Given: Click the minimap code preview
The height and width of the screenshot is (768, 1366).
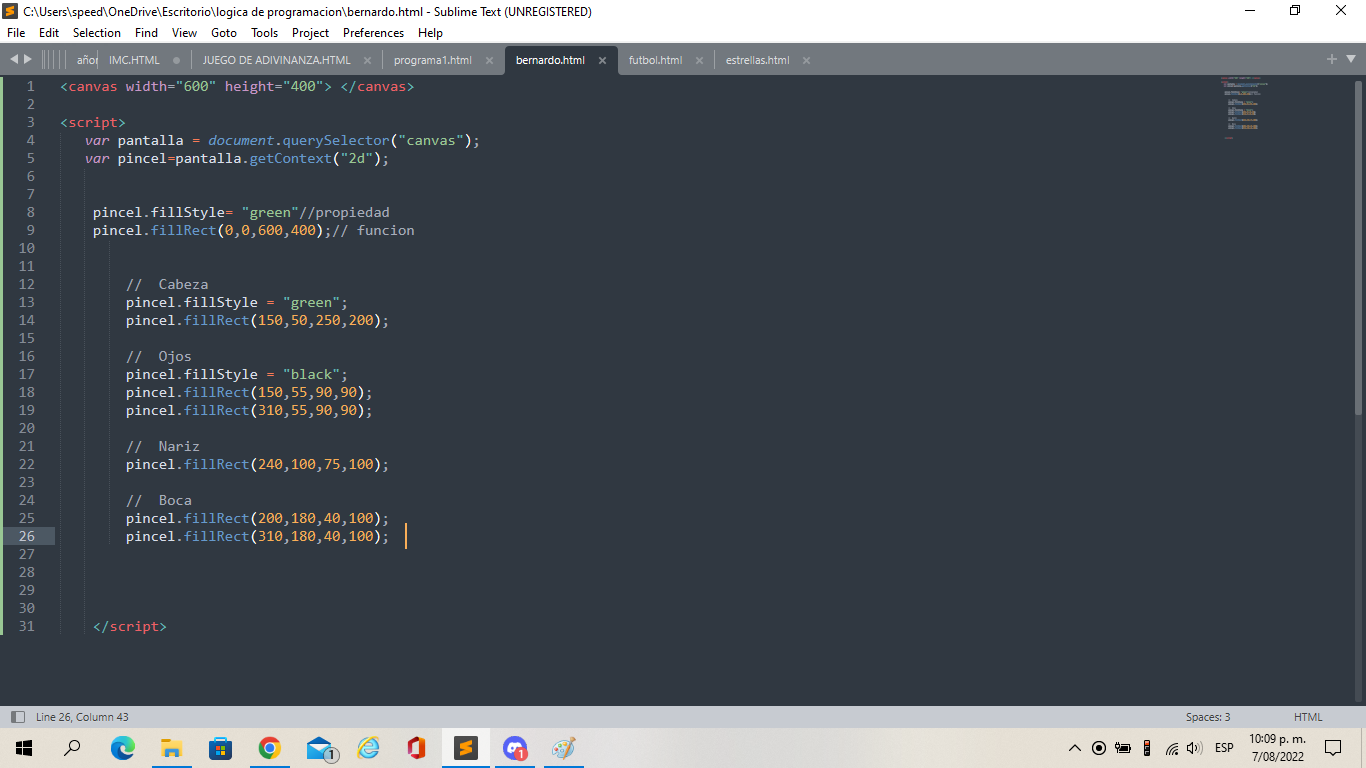Looking at the screenshot, I should (1244, 106).
